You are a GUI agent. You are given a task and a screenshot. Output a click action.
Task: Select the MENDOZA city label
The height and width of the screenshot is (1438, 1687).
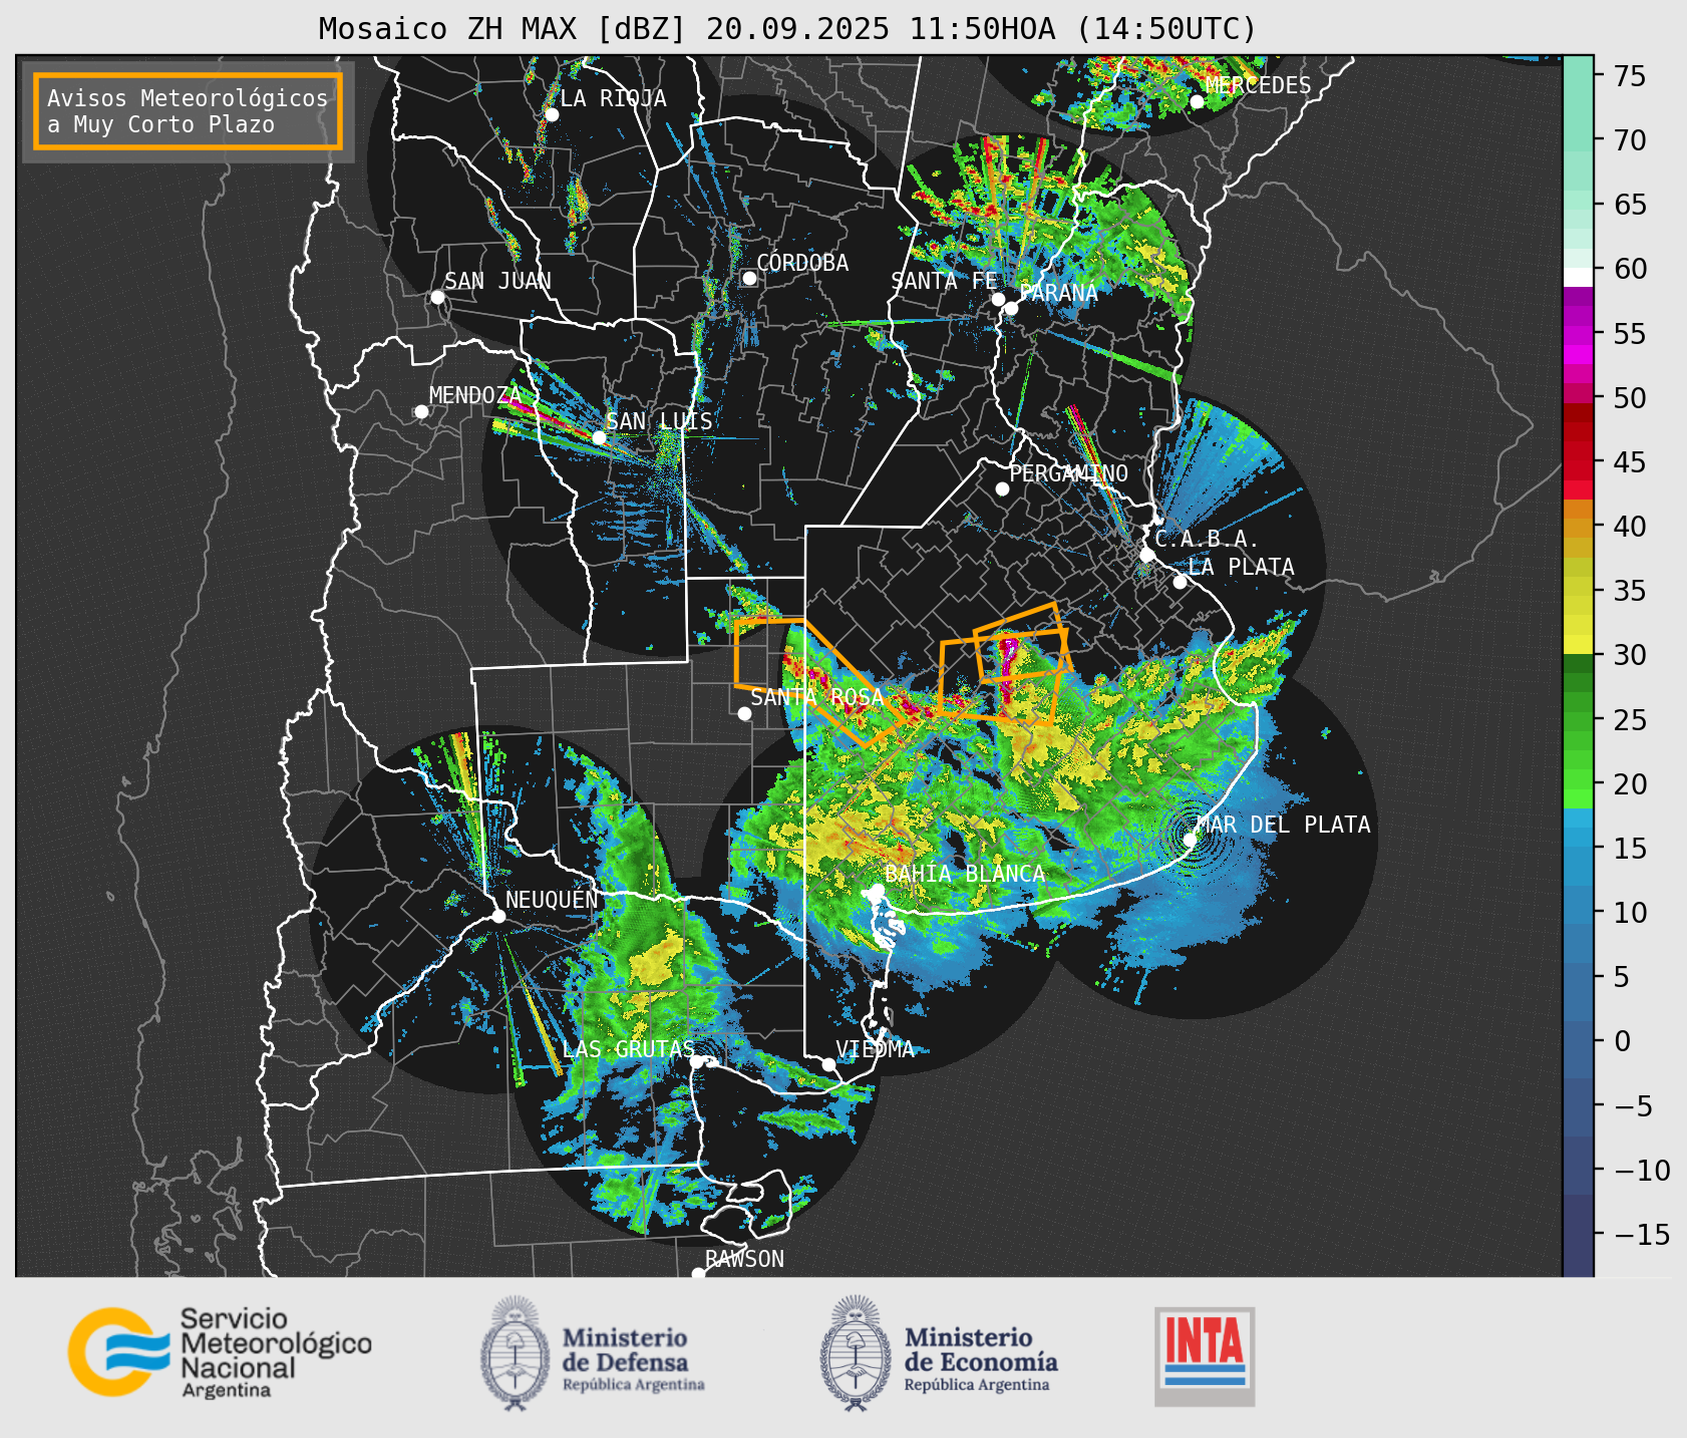click(x=475, y=395)
